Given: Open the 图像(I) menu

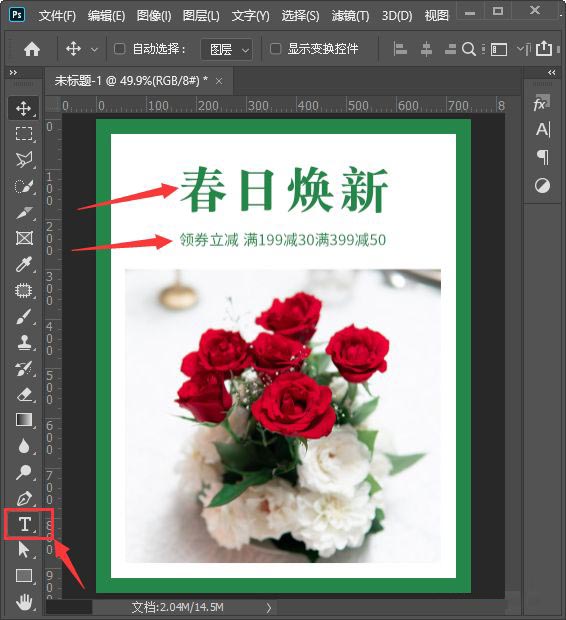Looking at the screenshot, I should tap(154, 16).
